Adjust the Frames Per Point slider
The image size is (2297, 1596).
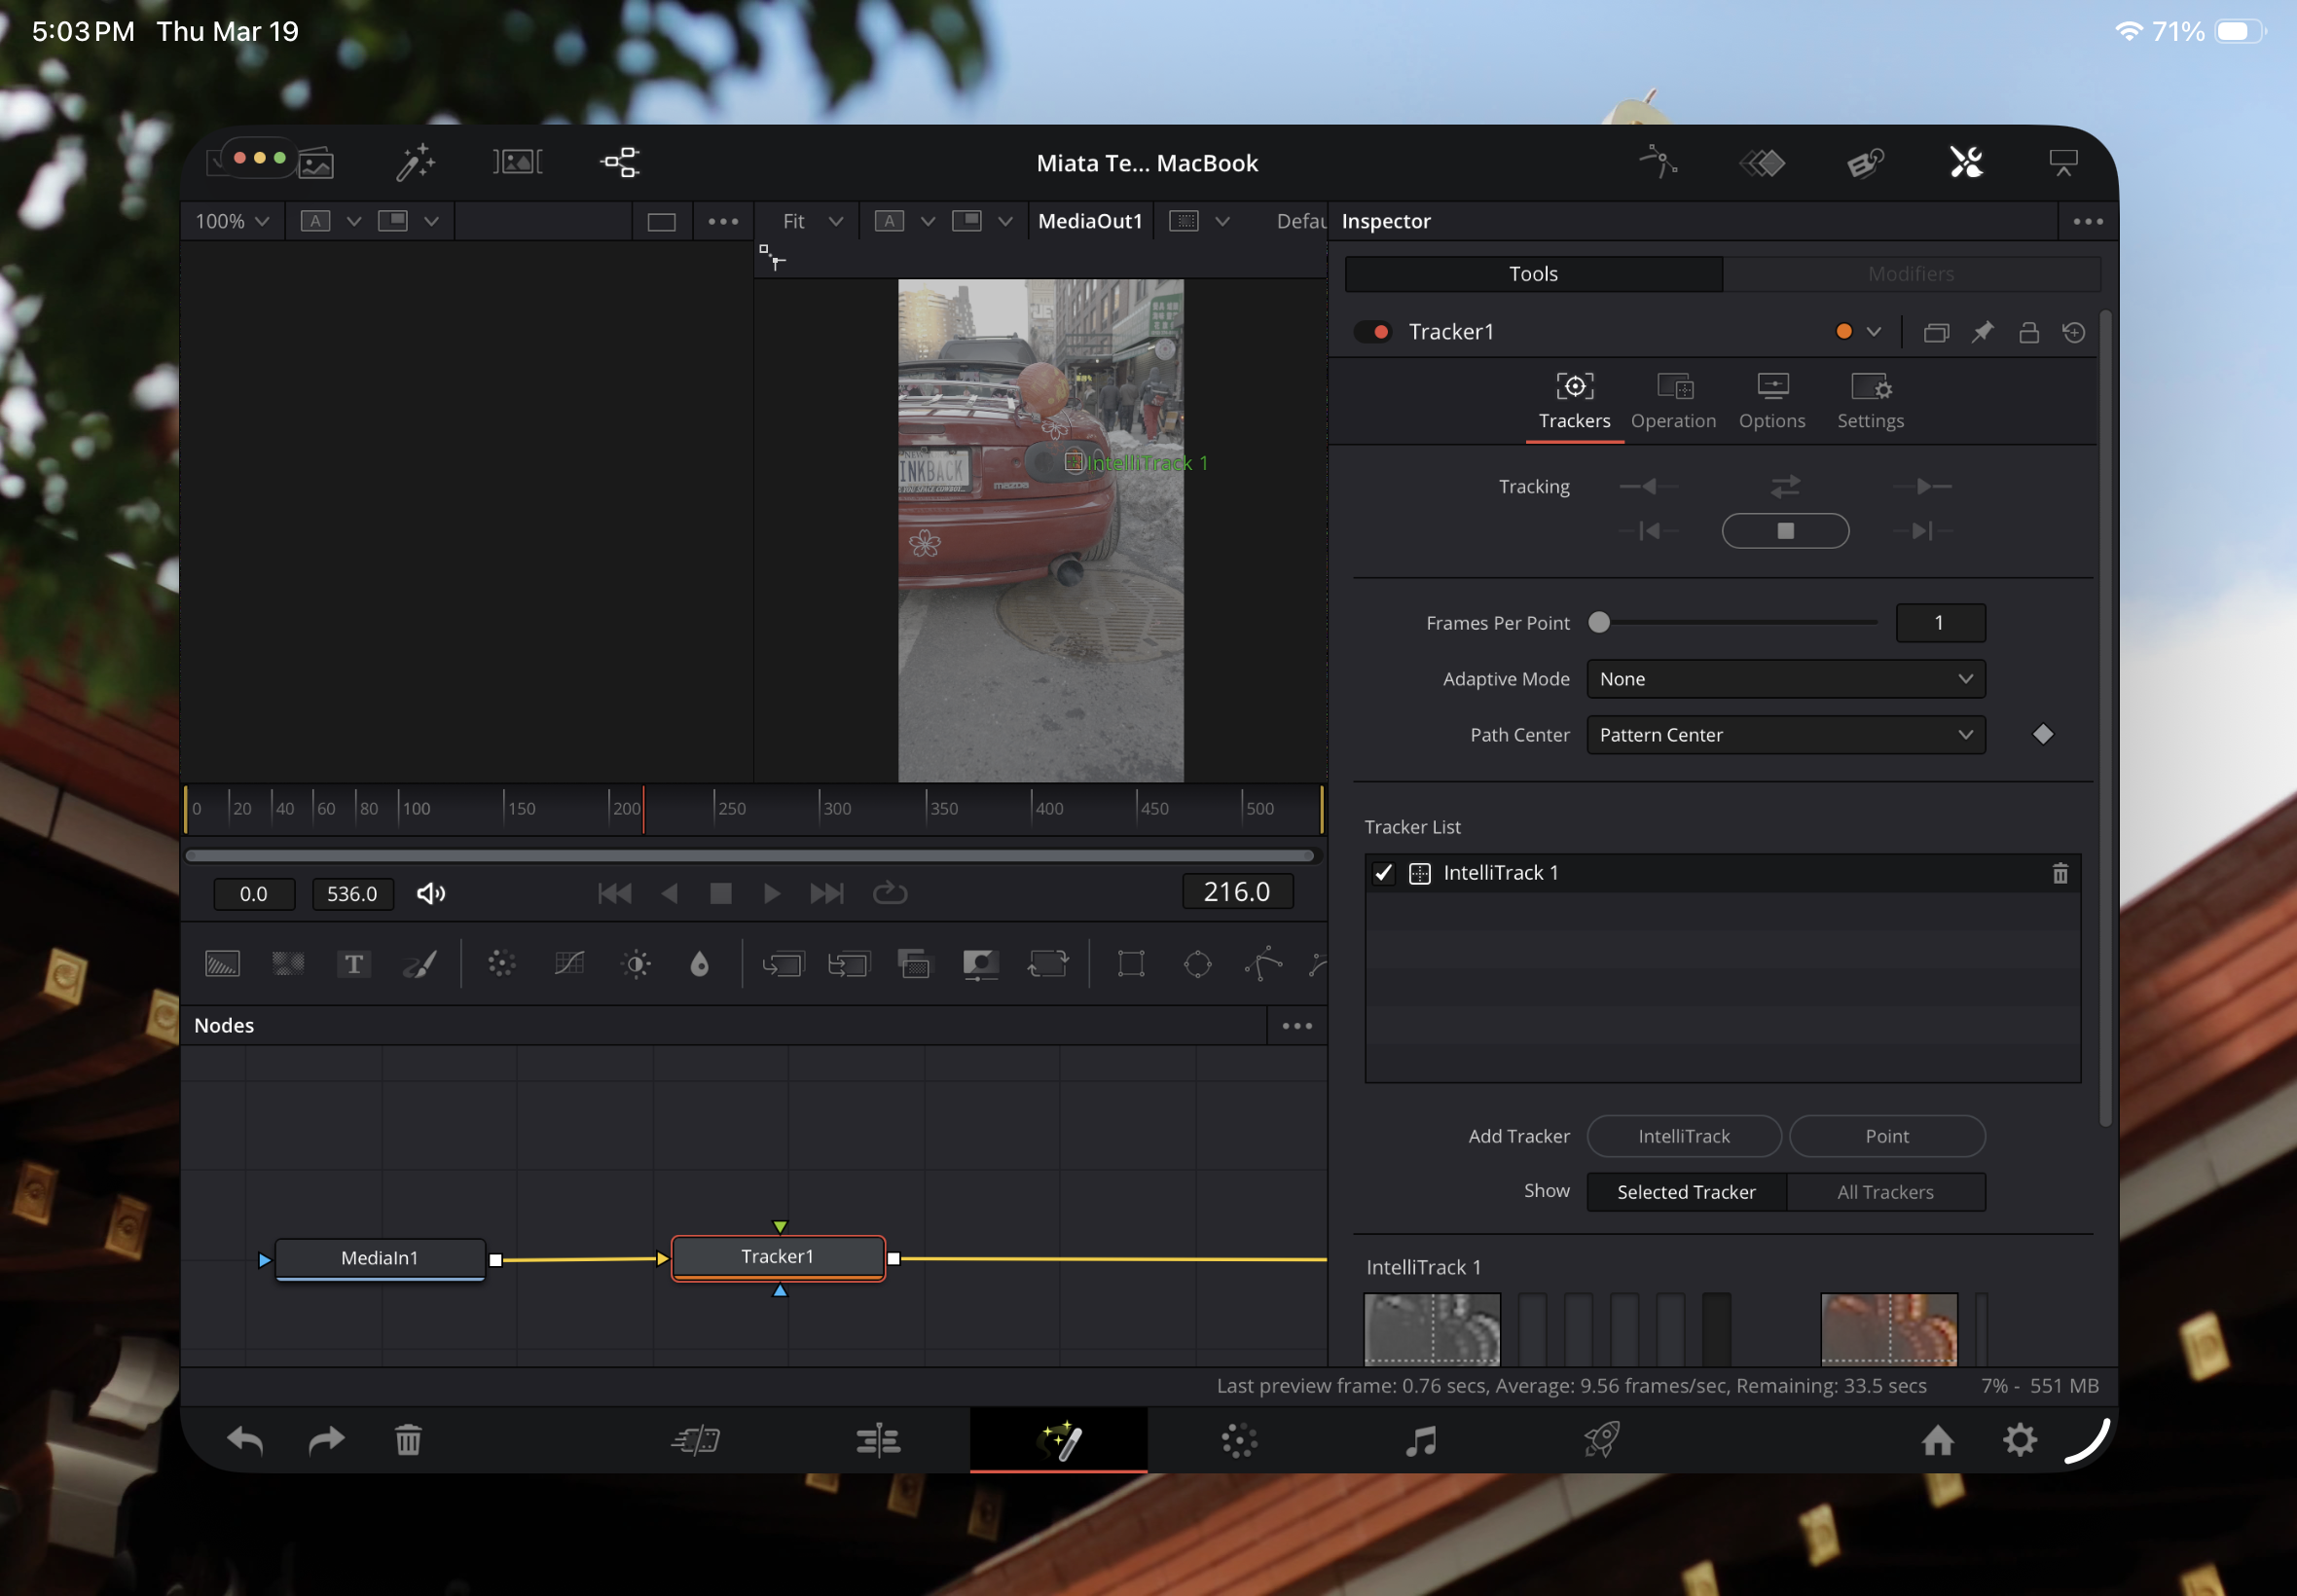click(x=1601, y=622)
